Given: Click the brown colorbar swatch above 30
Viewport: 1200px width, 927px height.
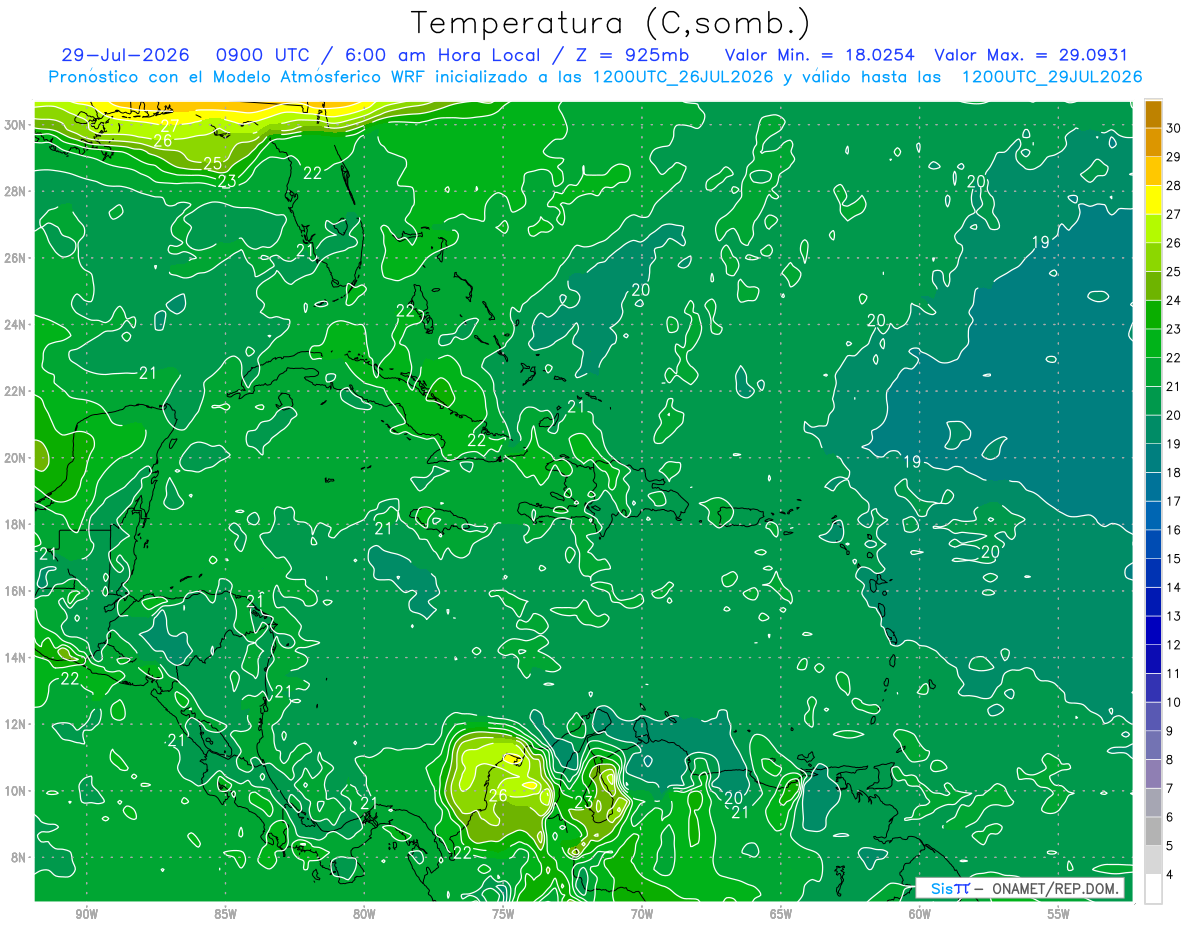Looking at the screenshot, I should [1153, 114].
